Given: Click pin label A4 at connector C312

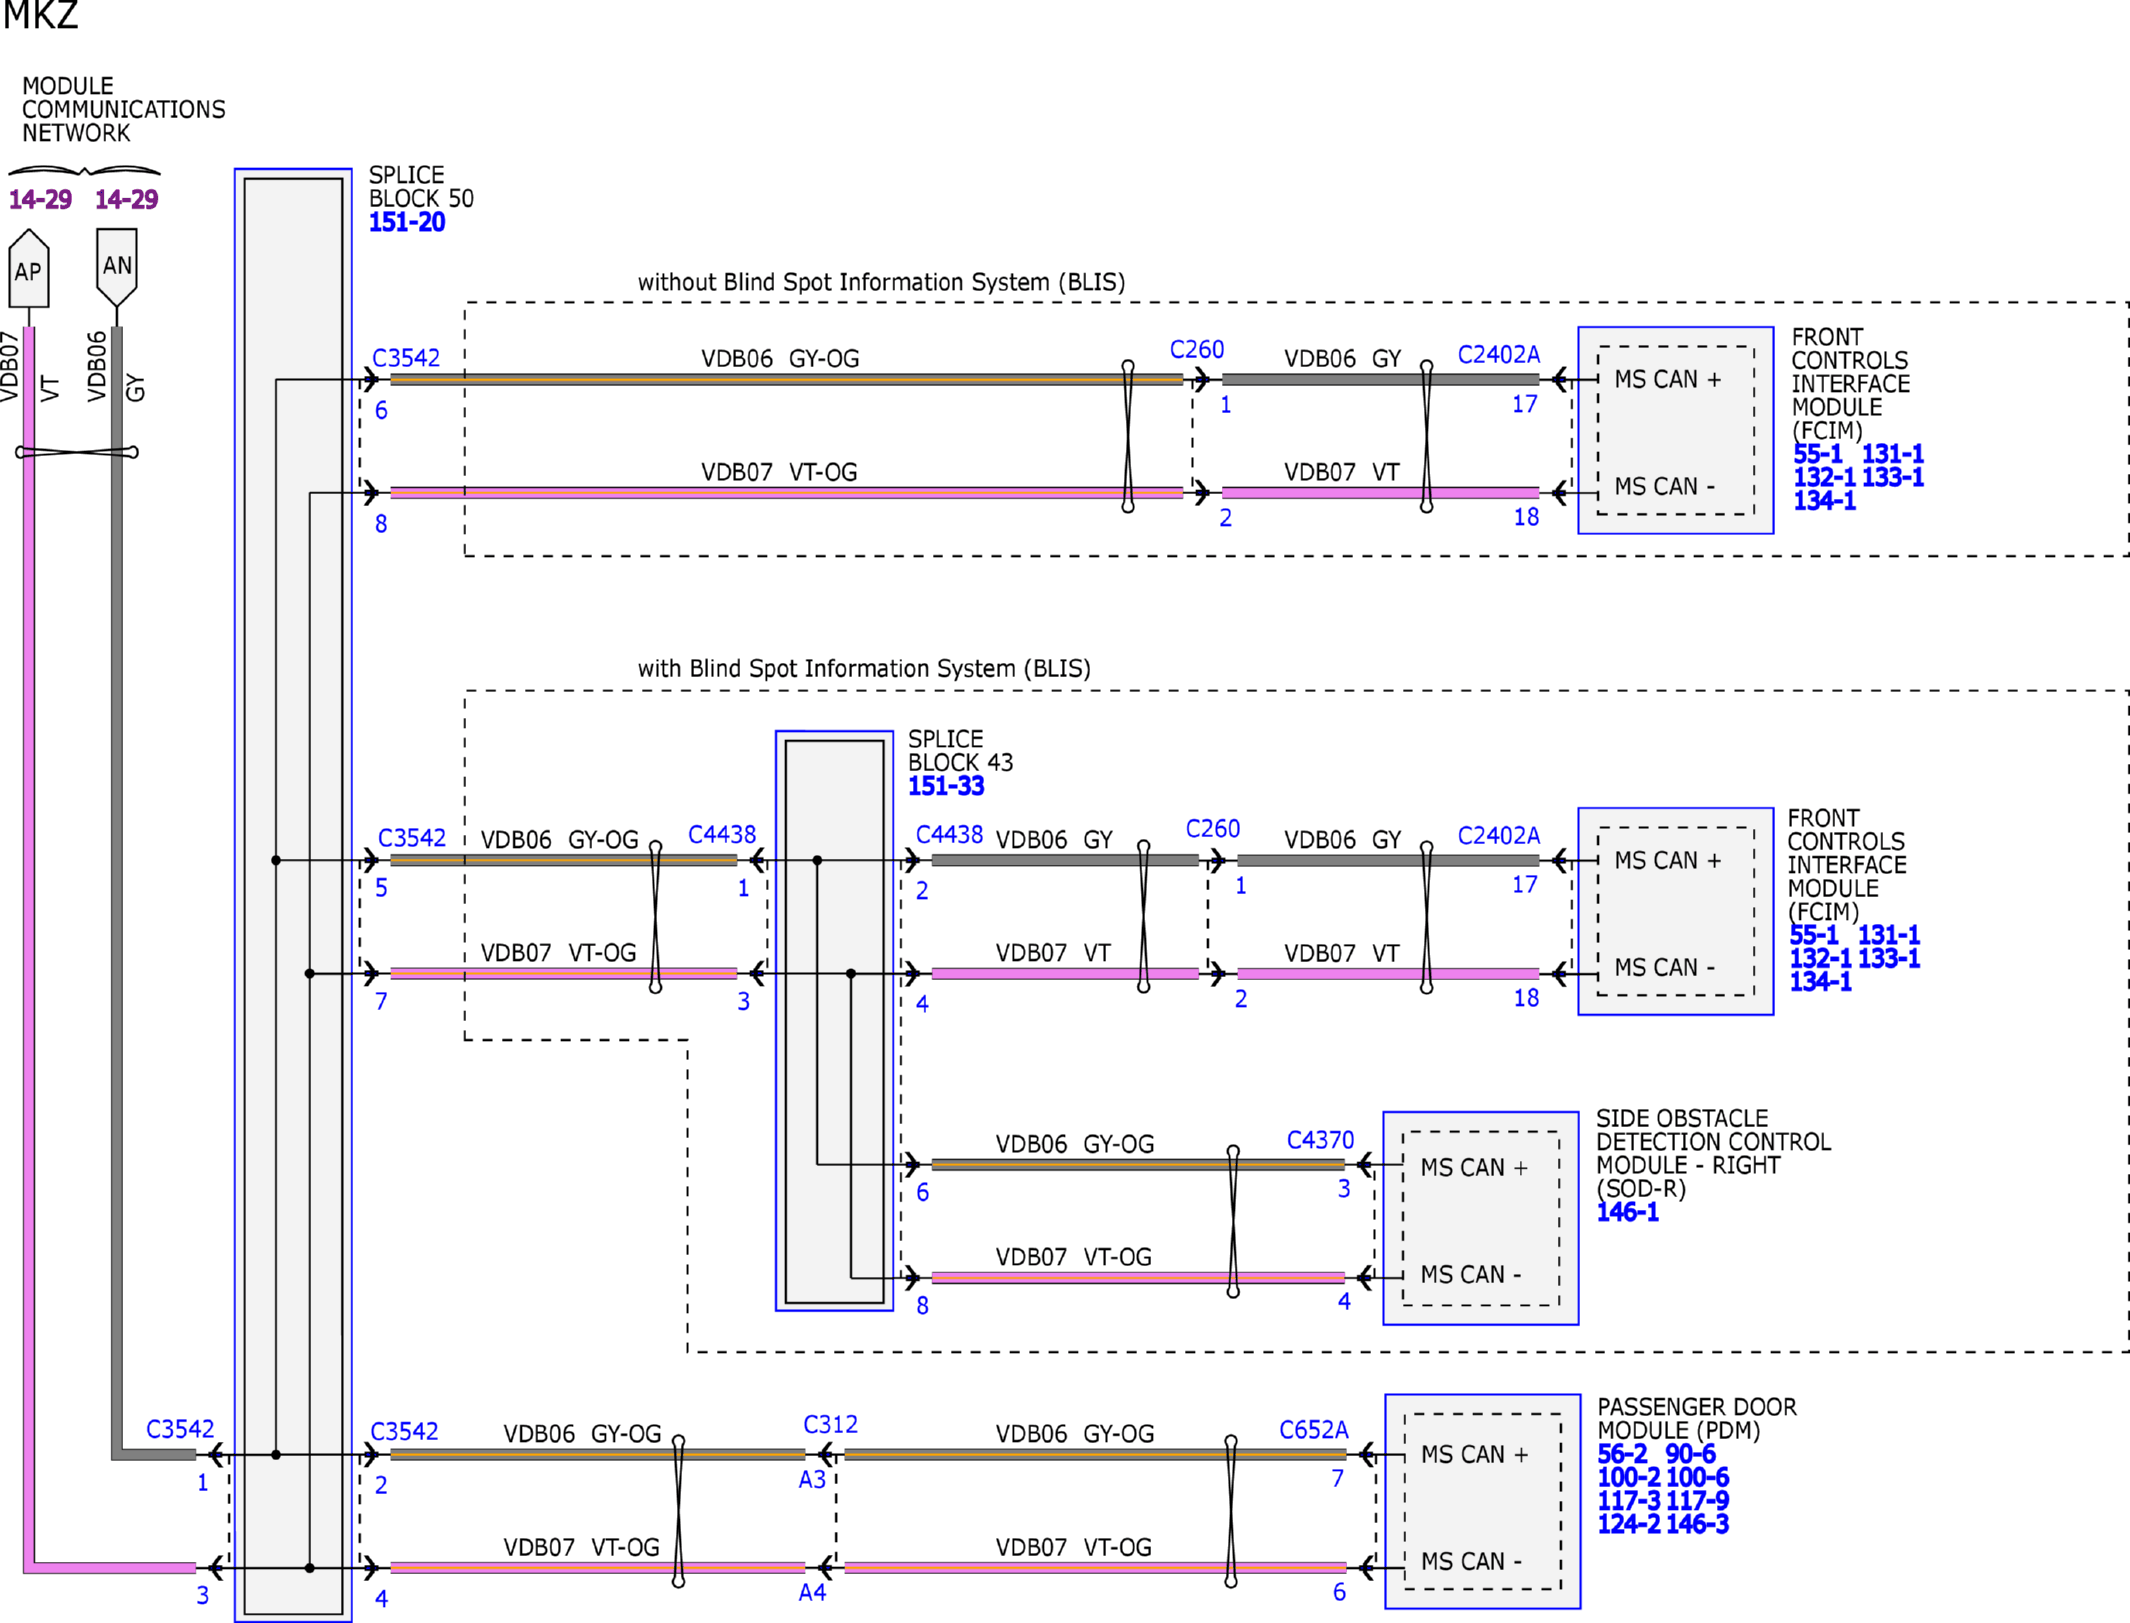Looking at the screenshot, I should 812,1592.
